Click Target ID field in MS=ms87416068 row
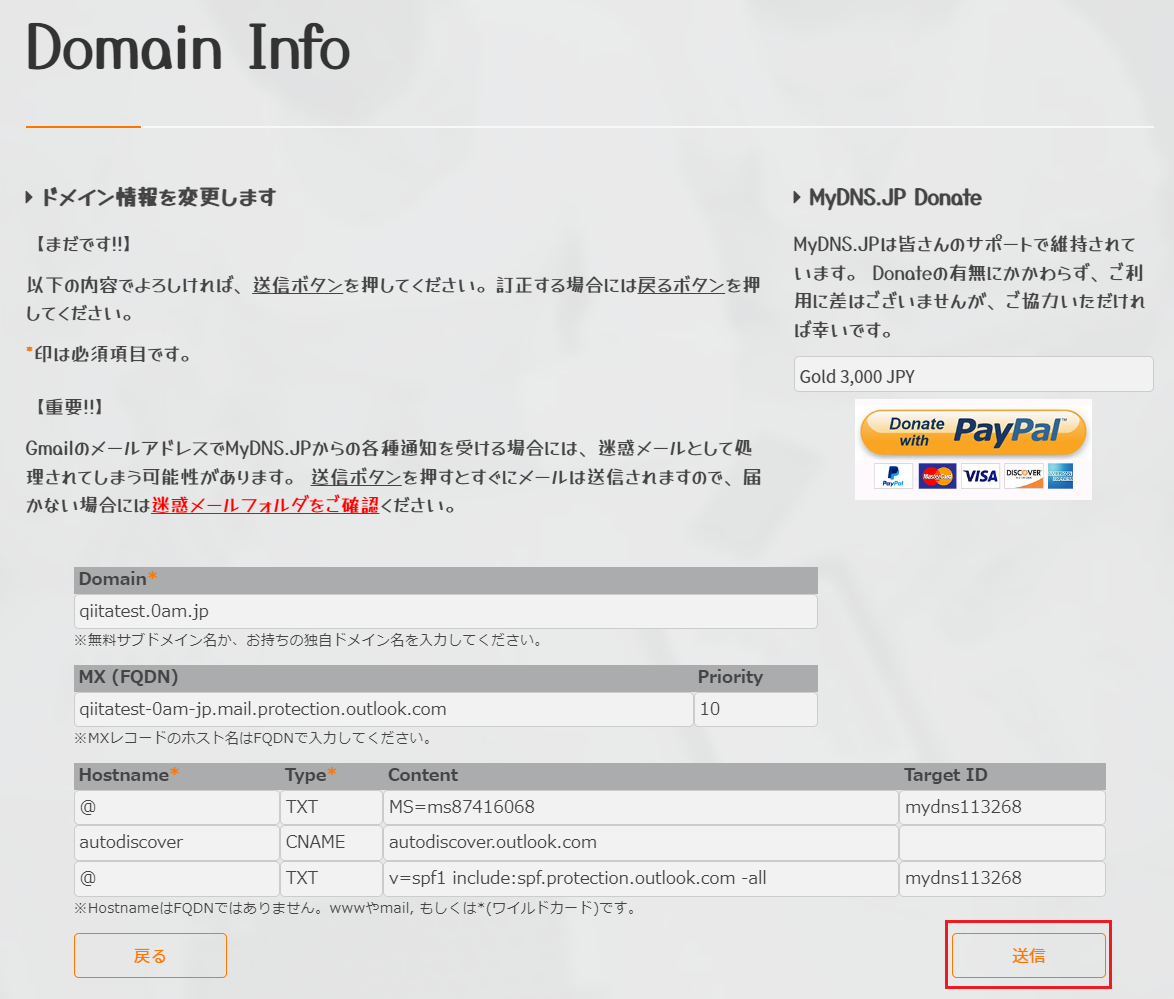1174x999 pixels. (x=1002, y=807)
